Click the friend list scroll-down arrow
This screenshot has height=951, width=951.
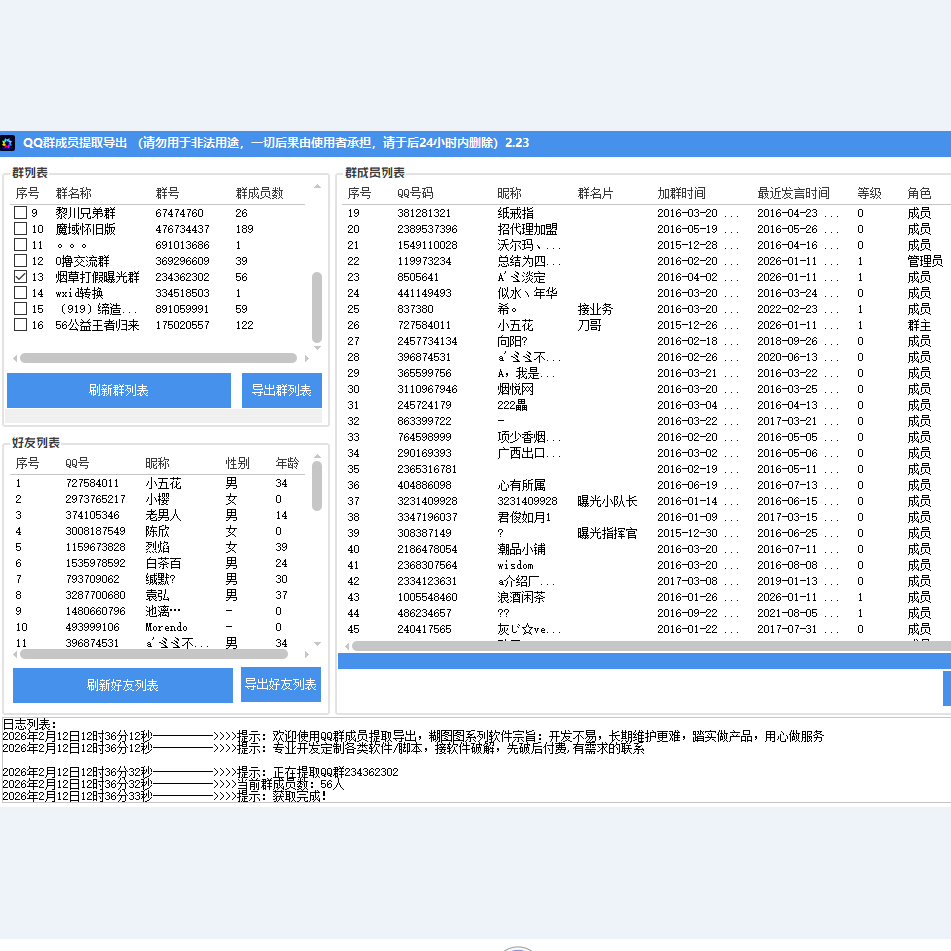point(317,644)
